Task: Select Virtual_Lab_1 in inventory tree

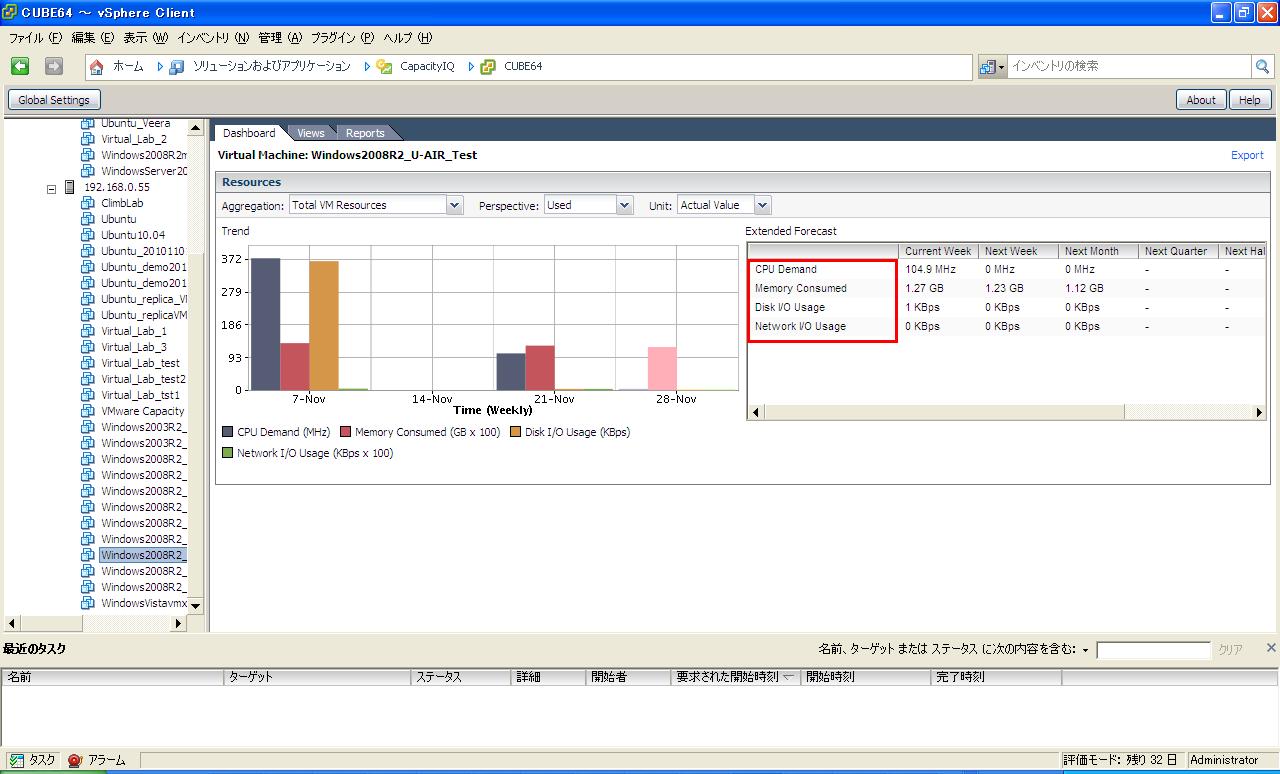Action: click(x=134, y=331)
